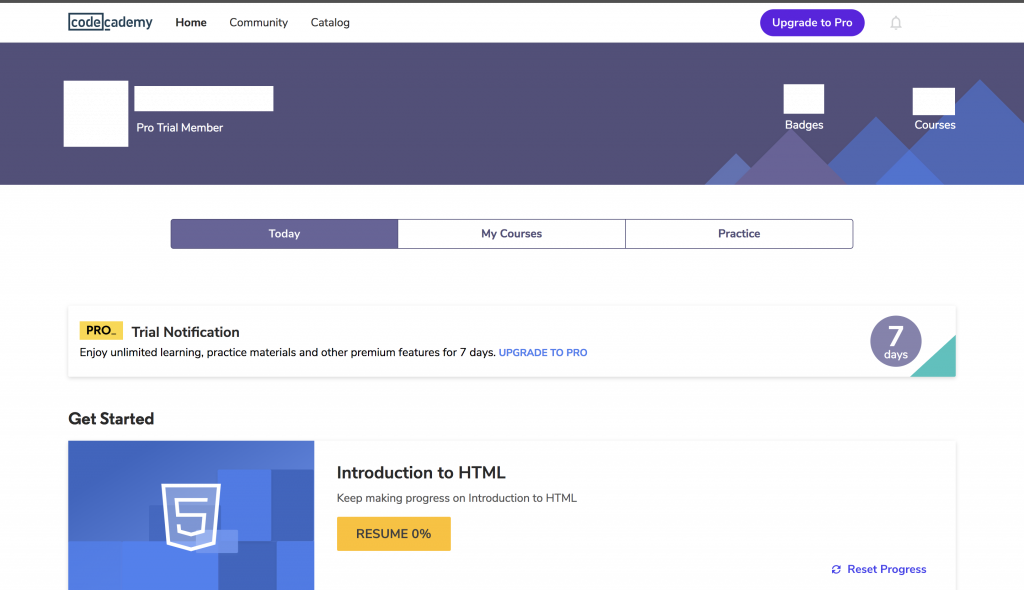1024x590 pixels.
Task: Click the Pro Trial Member label
Action: pyautogui.click(x=180, y=128)
